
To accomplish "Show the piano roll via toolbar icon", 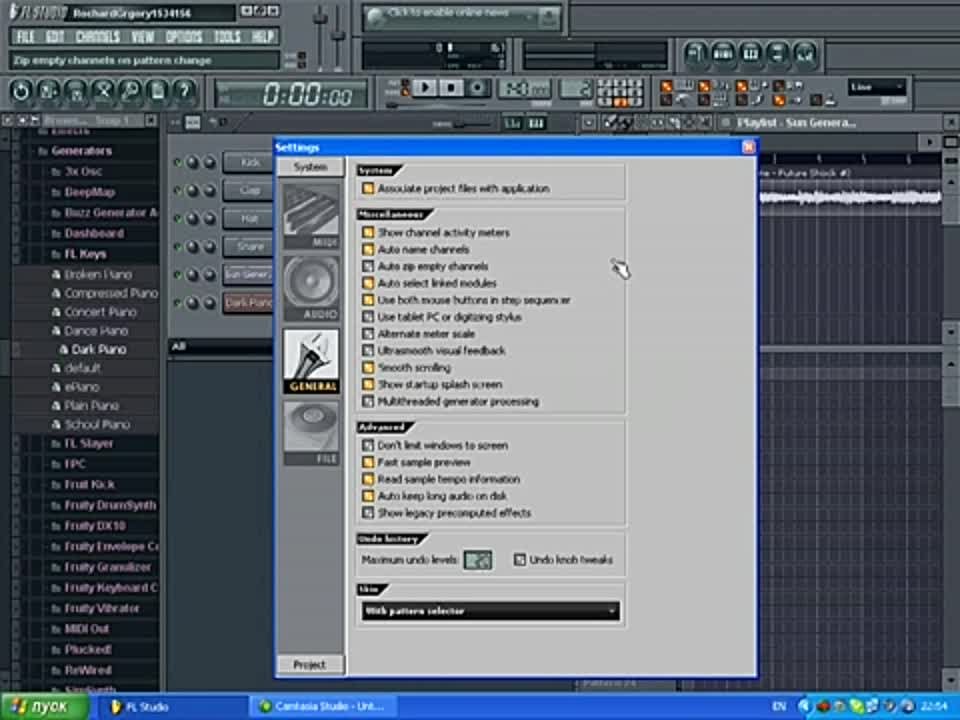I will click(x=751, y=54).
